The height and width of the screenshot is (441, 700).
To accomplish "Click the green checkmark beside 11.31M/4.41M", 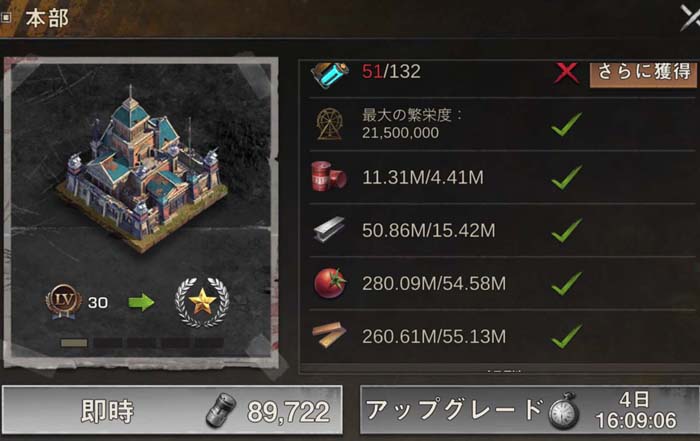I will pos(567,177).
